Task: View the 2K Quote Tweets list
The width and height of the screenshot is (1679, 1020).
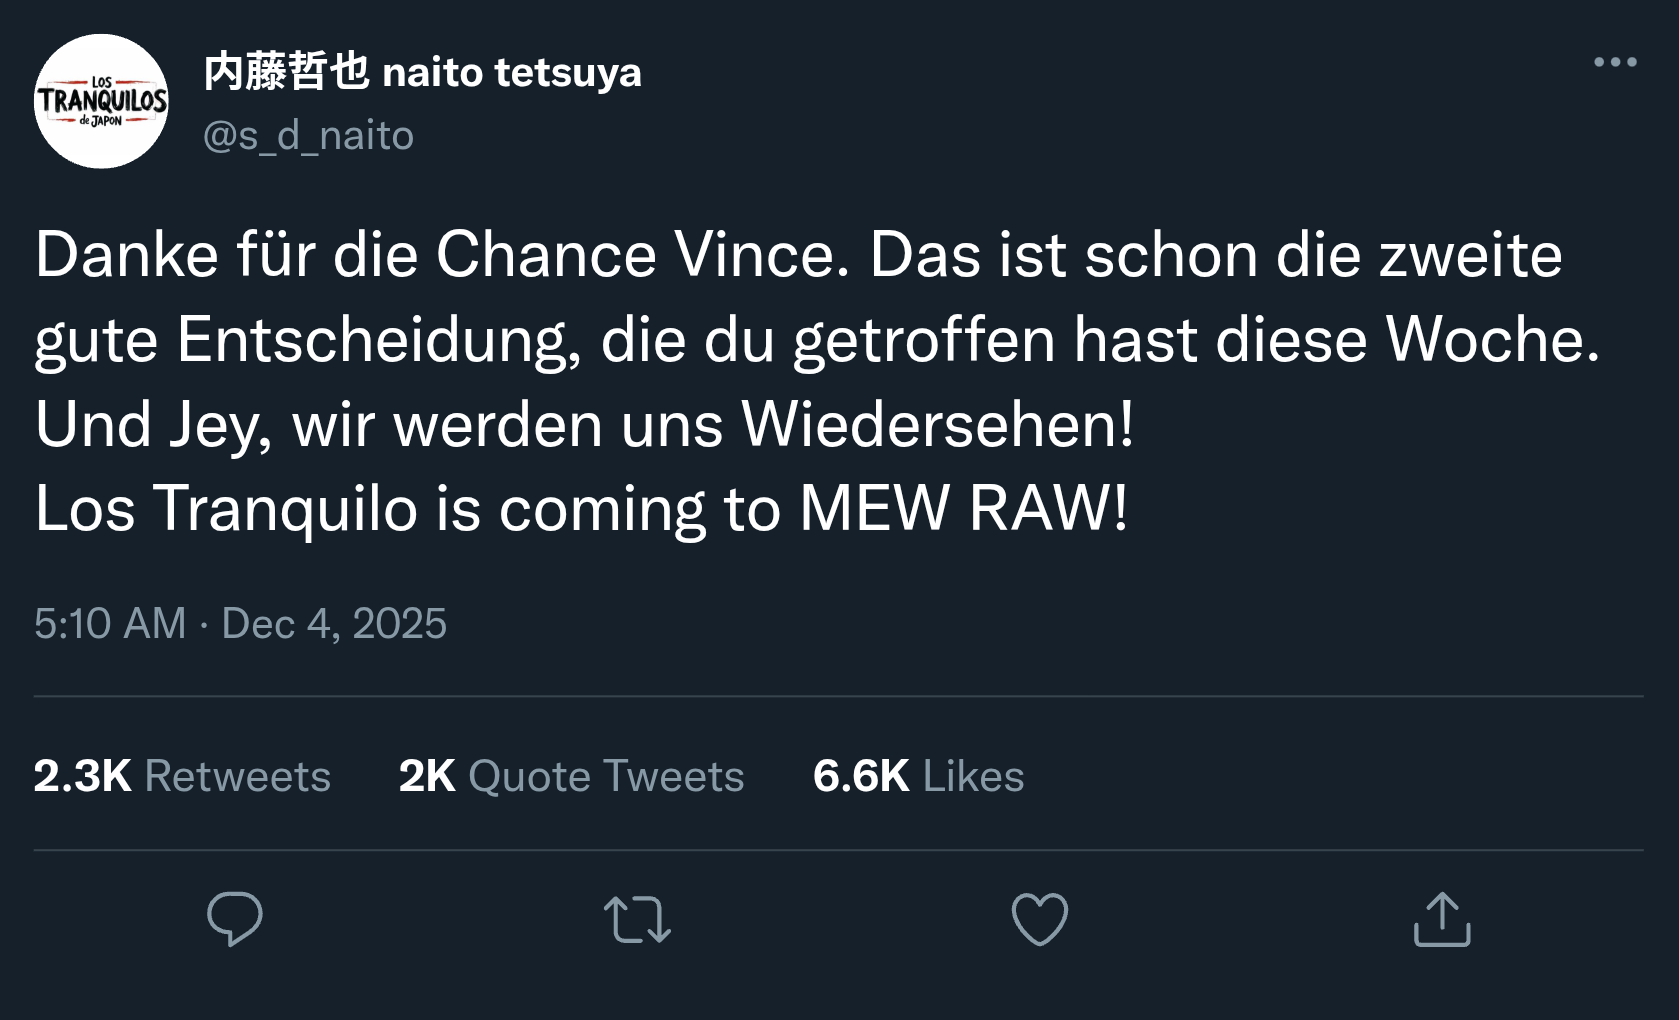Action: tap(571, 776)
